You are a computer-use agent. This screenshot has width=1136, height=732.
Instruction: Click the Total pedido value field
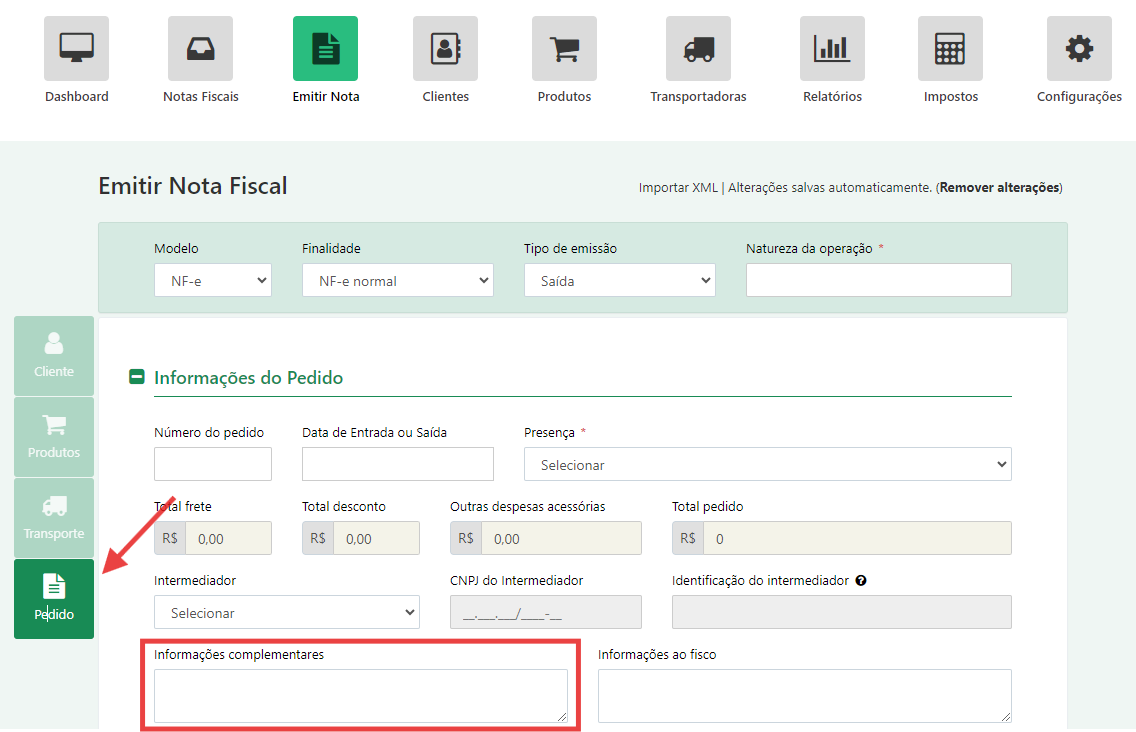pyautogui.click(x=857, y=538)
